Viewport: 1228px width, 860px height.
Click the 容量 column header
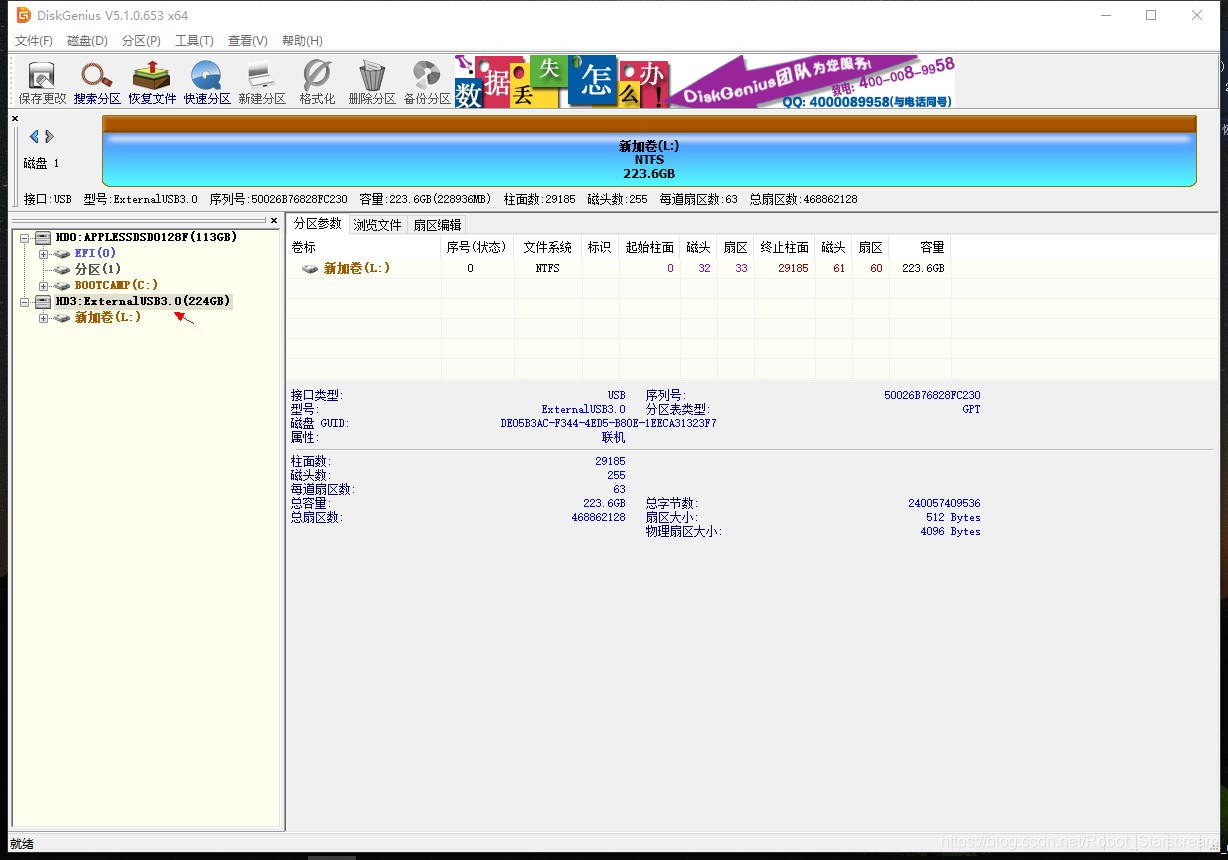click(x=919, y=247)
